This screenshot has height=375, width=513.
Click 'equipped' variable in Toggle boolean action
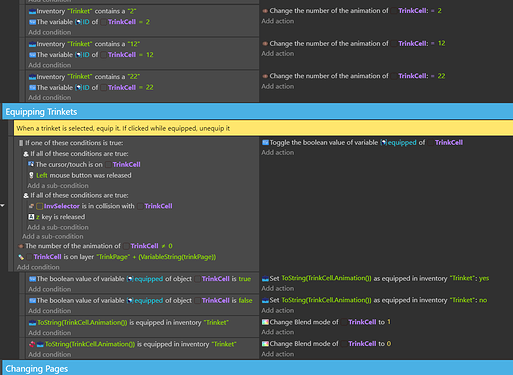402,143
